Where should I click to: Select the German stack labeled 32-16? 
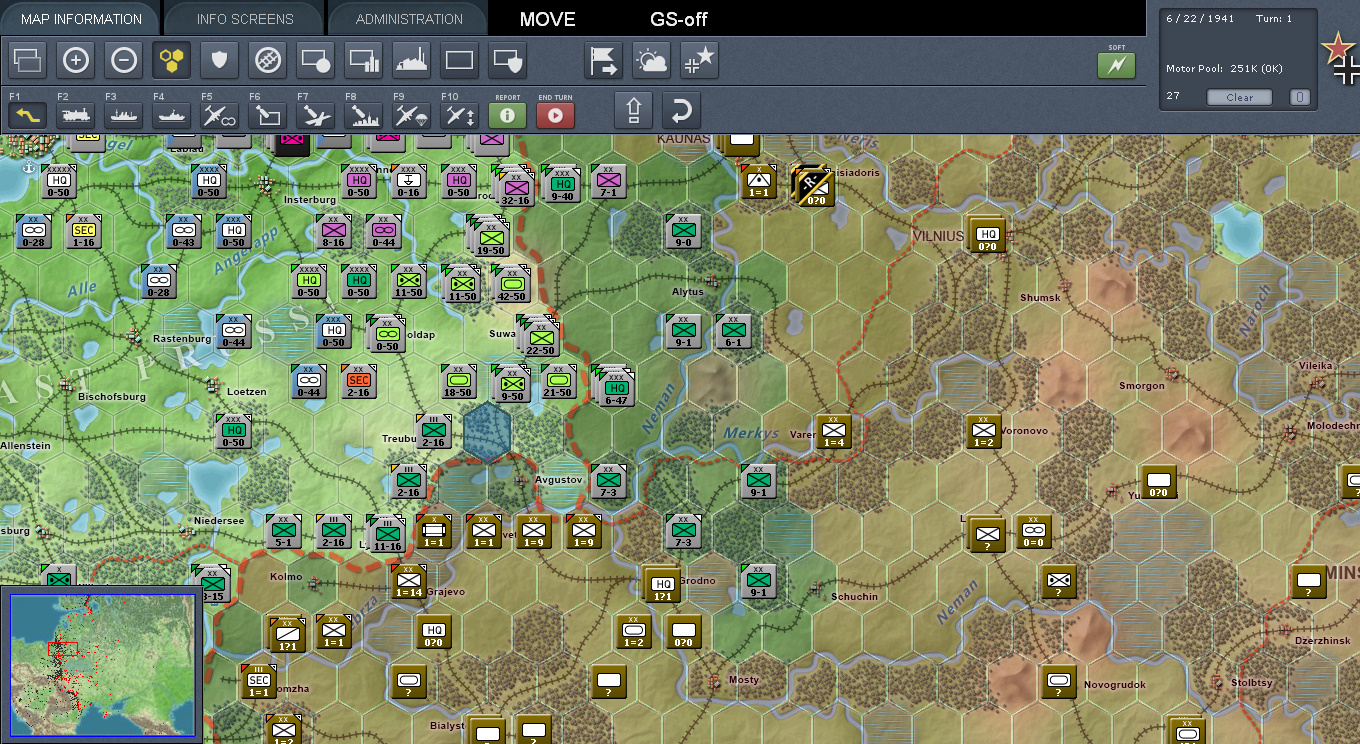point(514,187)
